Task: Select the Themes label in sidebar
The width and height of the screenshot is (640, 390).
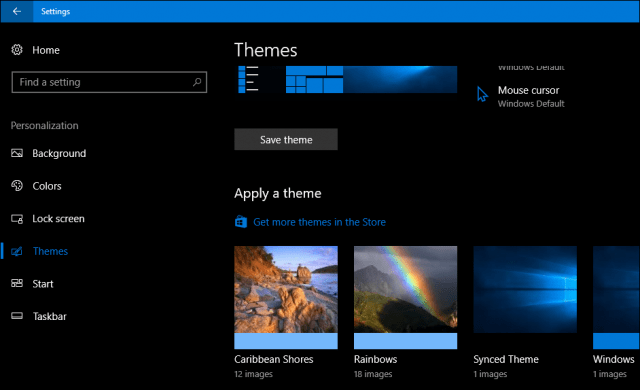Action: tap(50, 251)
